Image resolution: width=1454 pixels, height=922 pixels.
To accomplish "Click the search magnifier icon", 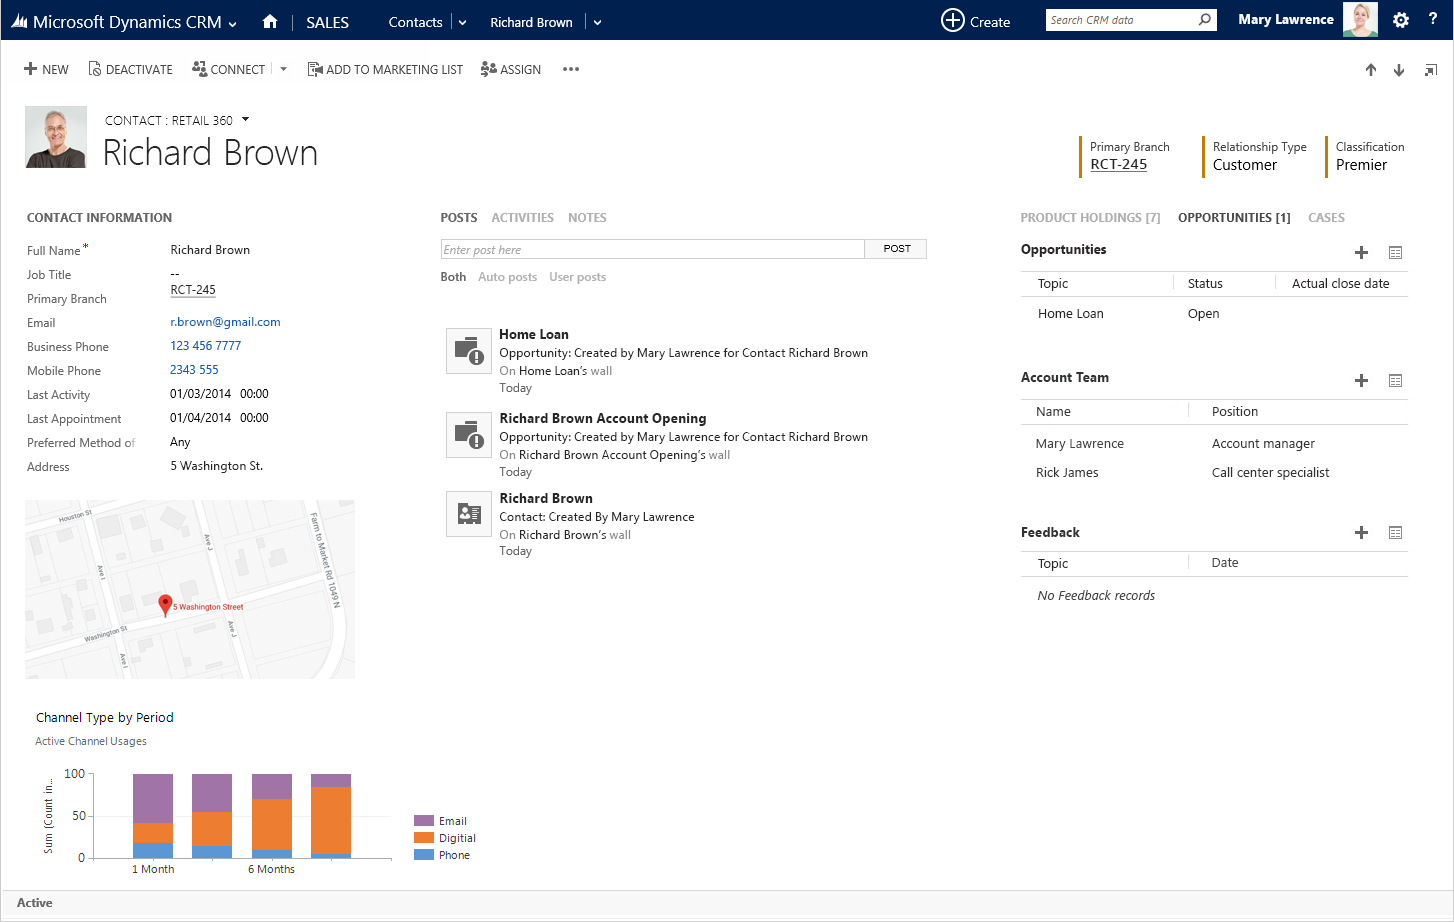I will (x=1204, y=19).
